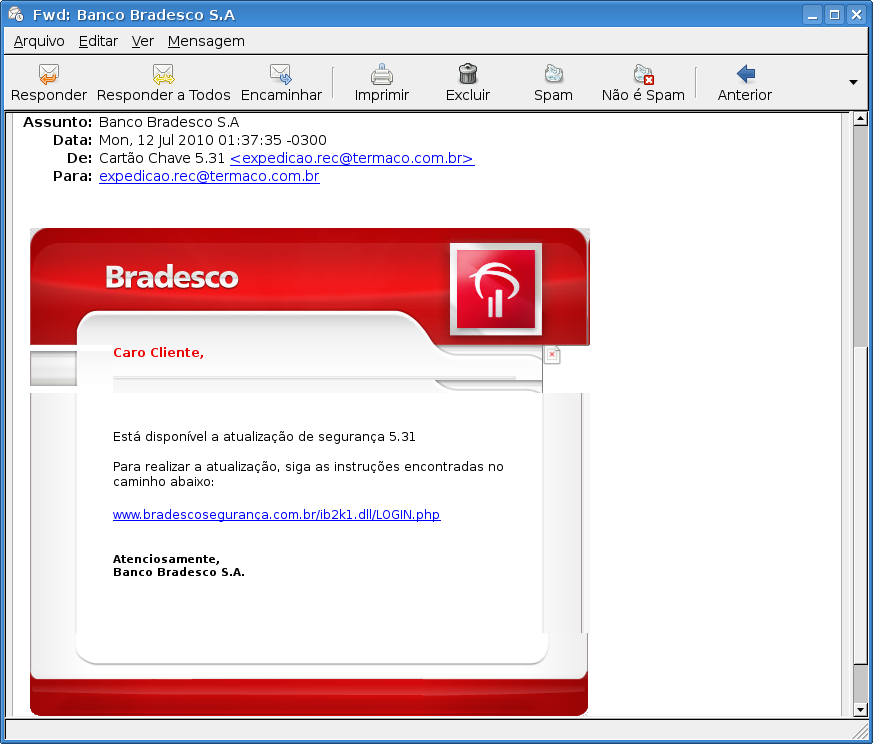Maximize the Fwd: Banco Bradesco window
Viewport: 873px width, 744px height.
point(834,14)
